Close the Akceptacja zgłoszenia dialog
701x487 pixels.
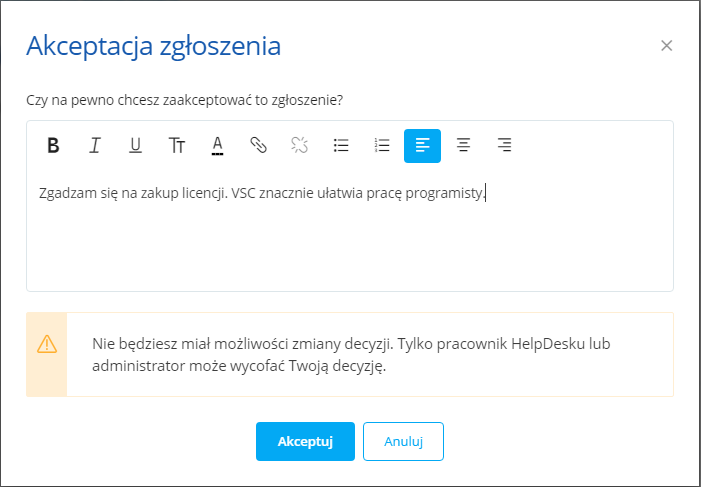[667, 46]
